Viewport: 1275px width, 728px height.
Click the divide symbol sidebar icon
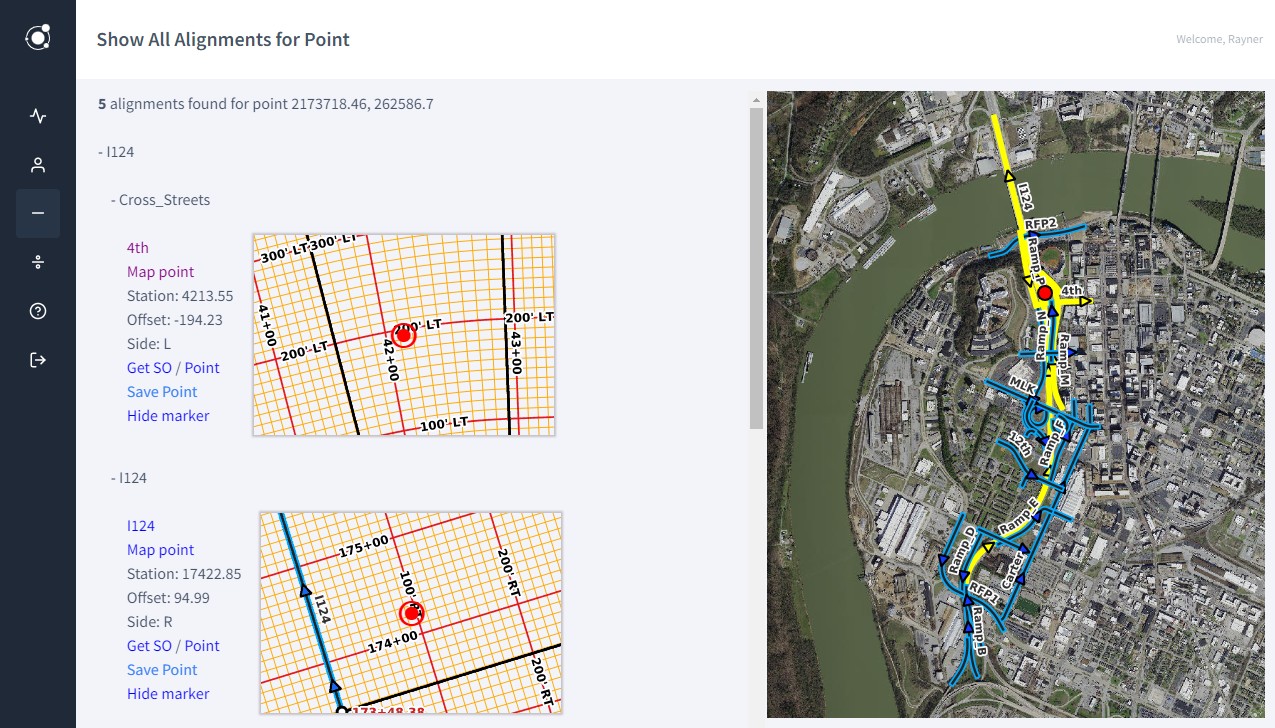pyautogui.click(x=38, y=262)
